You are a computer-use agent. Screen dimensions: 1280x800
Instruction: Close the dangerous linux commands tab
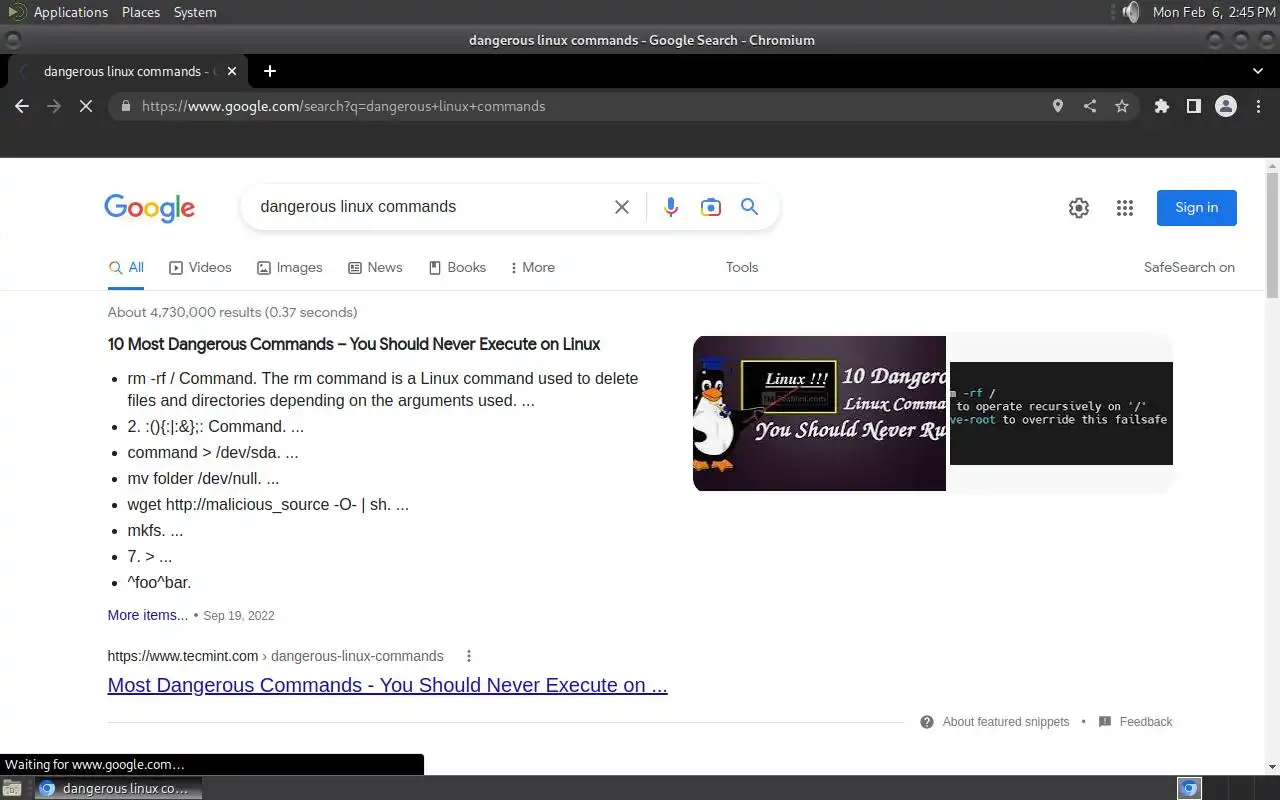point(232,71)
